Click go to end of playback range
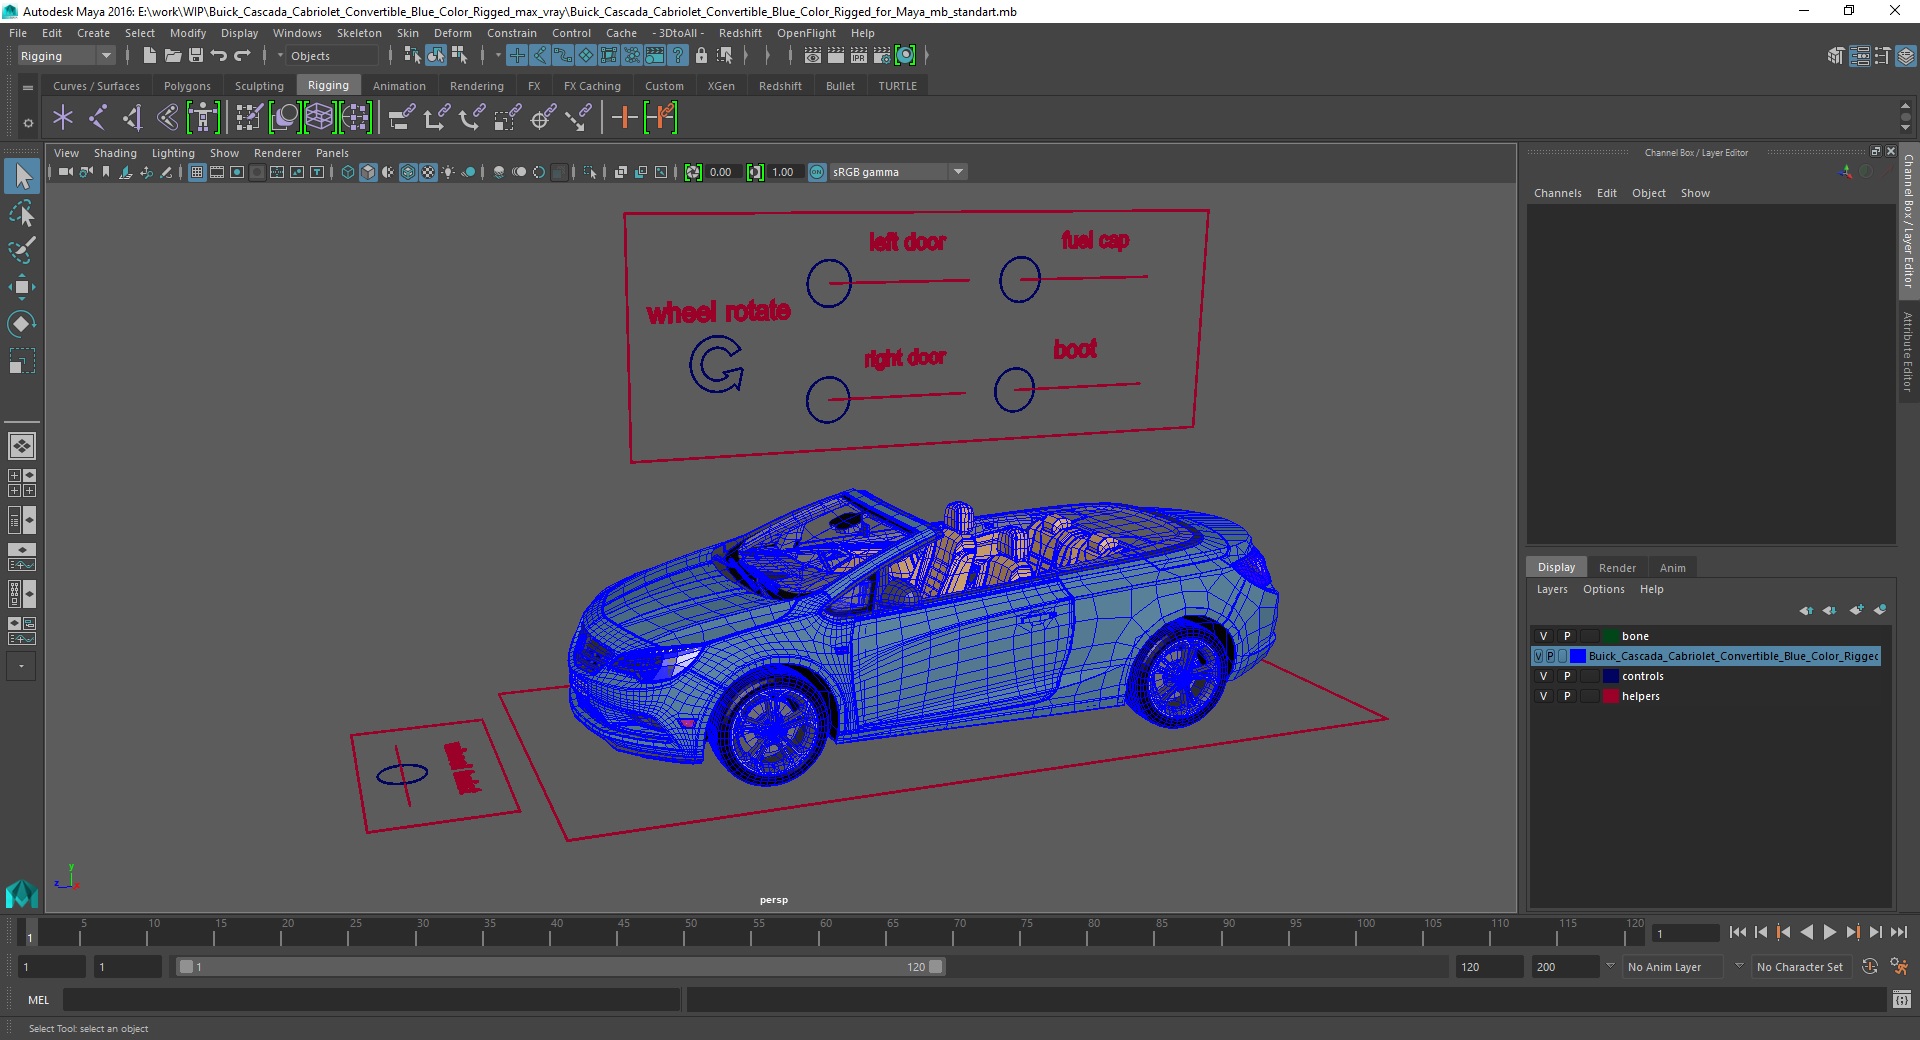Viewport: 1920px width, 1040px height. pyautogui.click(x=1898, y=932)
